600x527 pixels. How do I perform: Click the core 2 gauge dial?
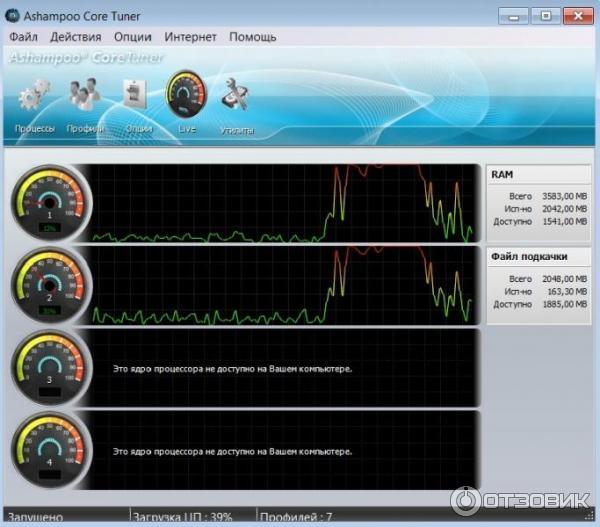coord(50,286)
